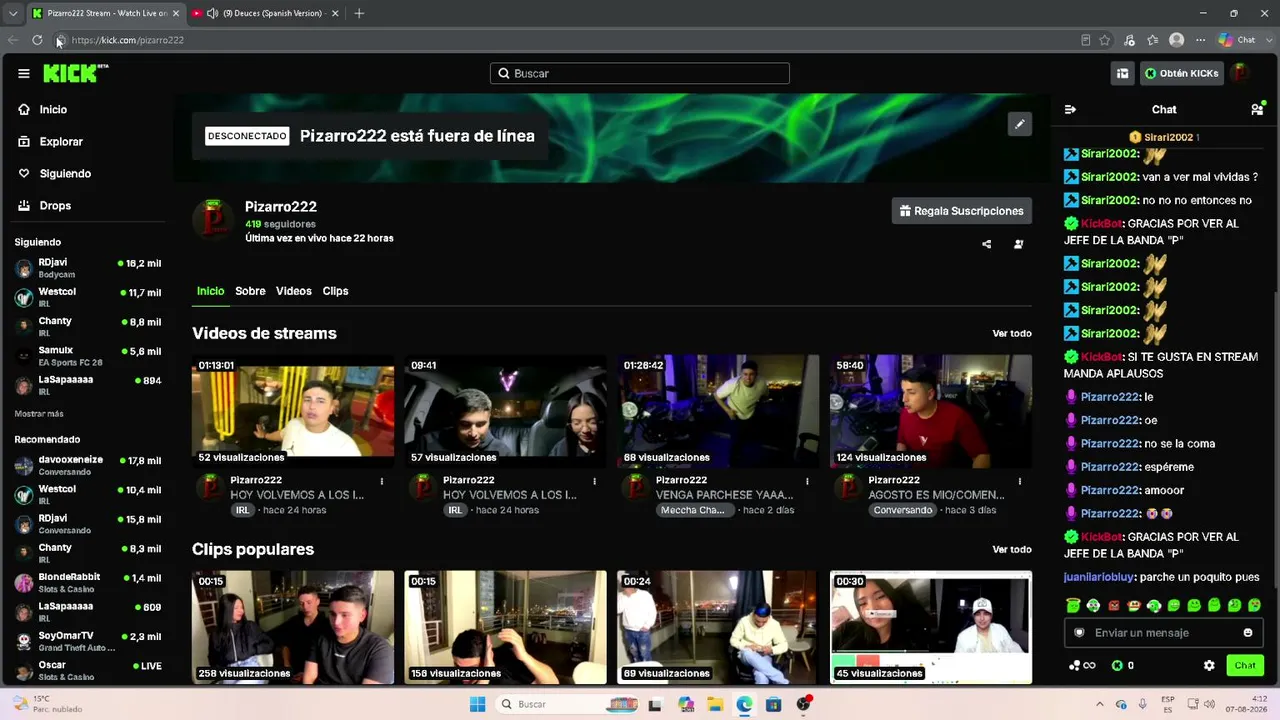Click the Enviar un mensaje chat field

pyautogui.click(x=1163, y=632)
